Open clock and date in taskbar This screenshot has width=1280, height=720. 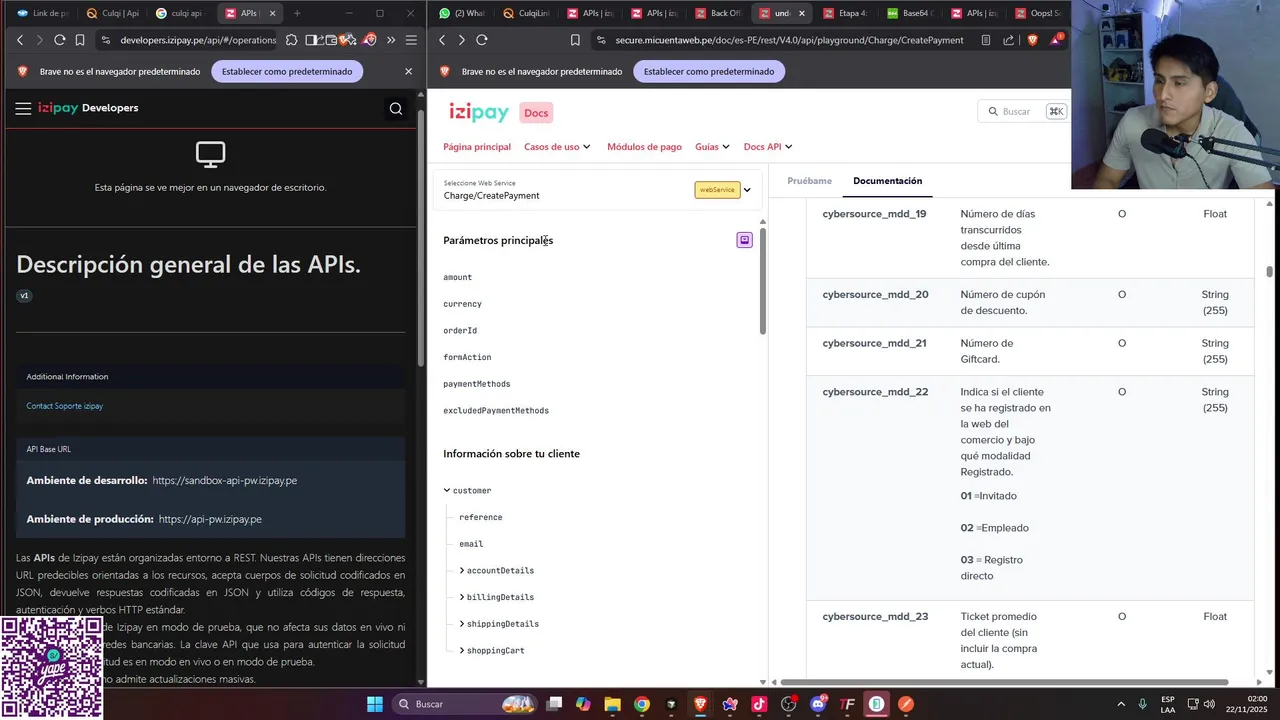pos(1248,704)
